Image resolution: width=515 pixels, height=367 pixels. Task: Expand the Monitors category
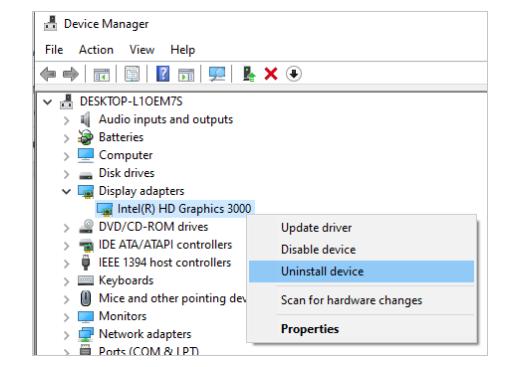point(67,317)
